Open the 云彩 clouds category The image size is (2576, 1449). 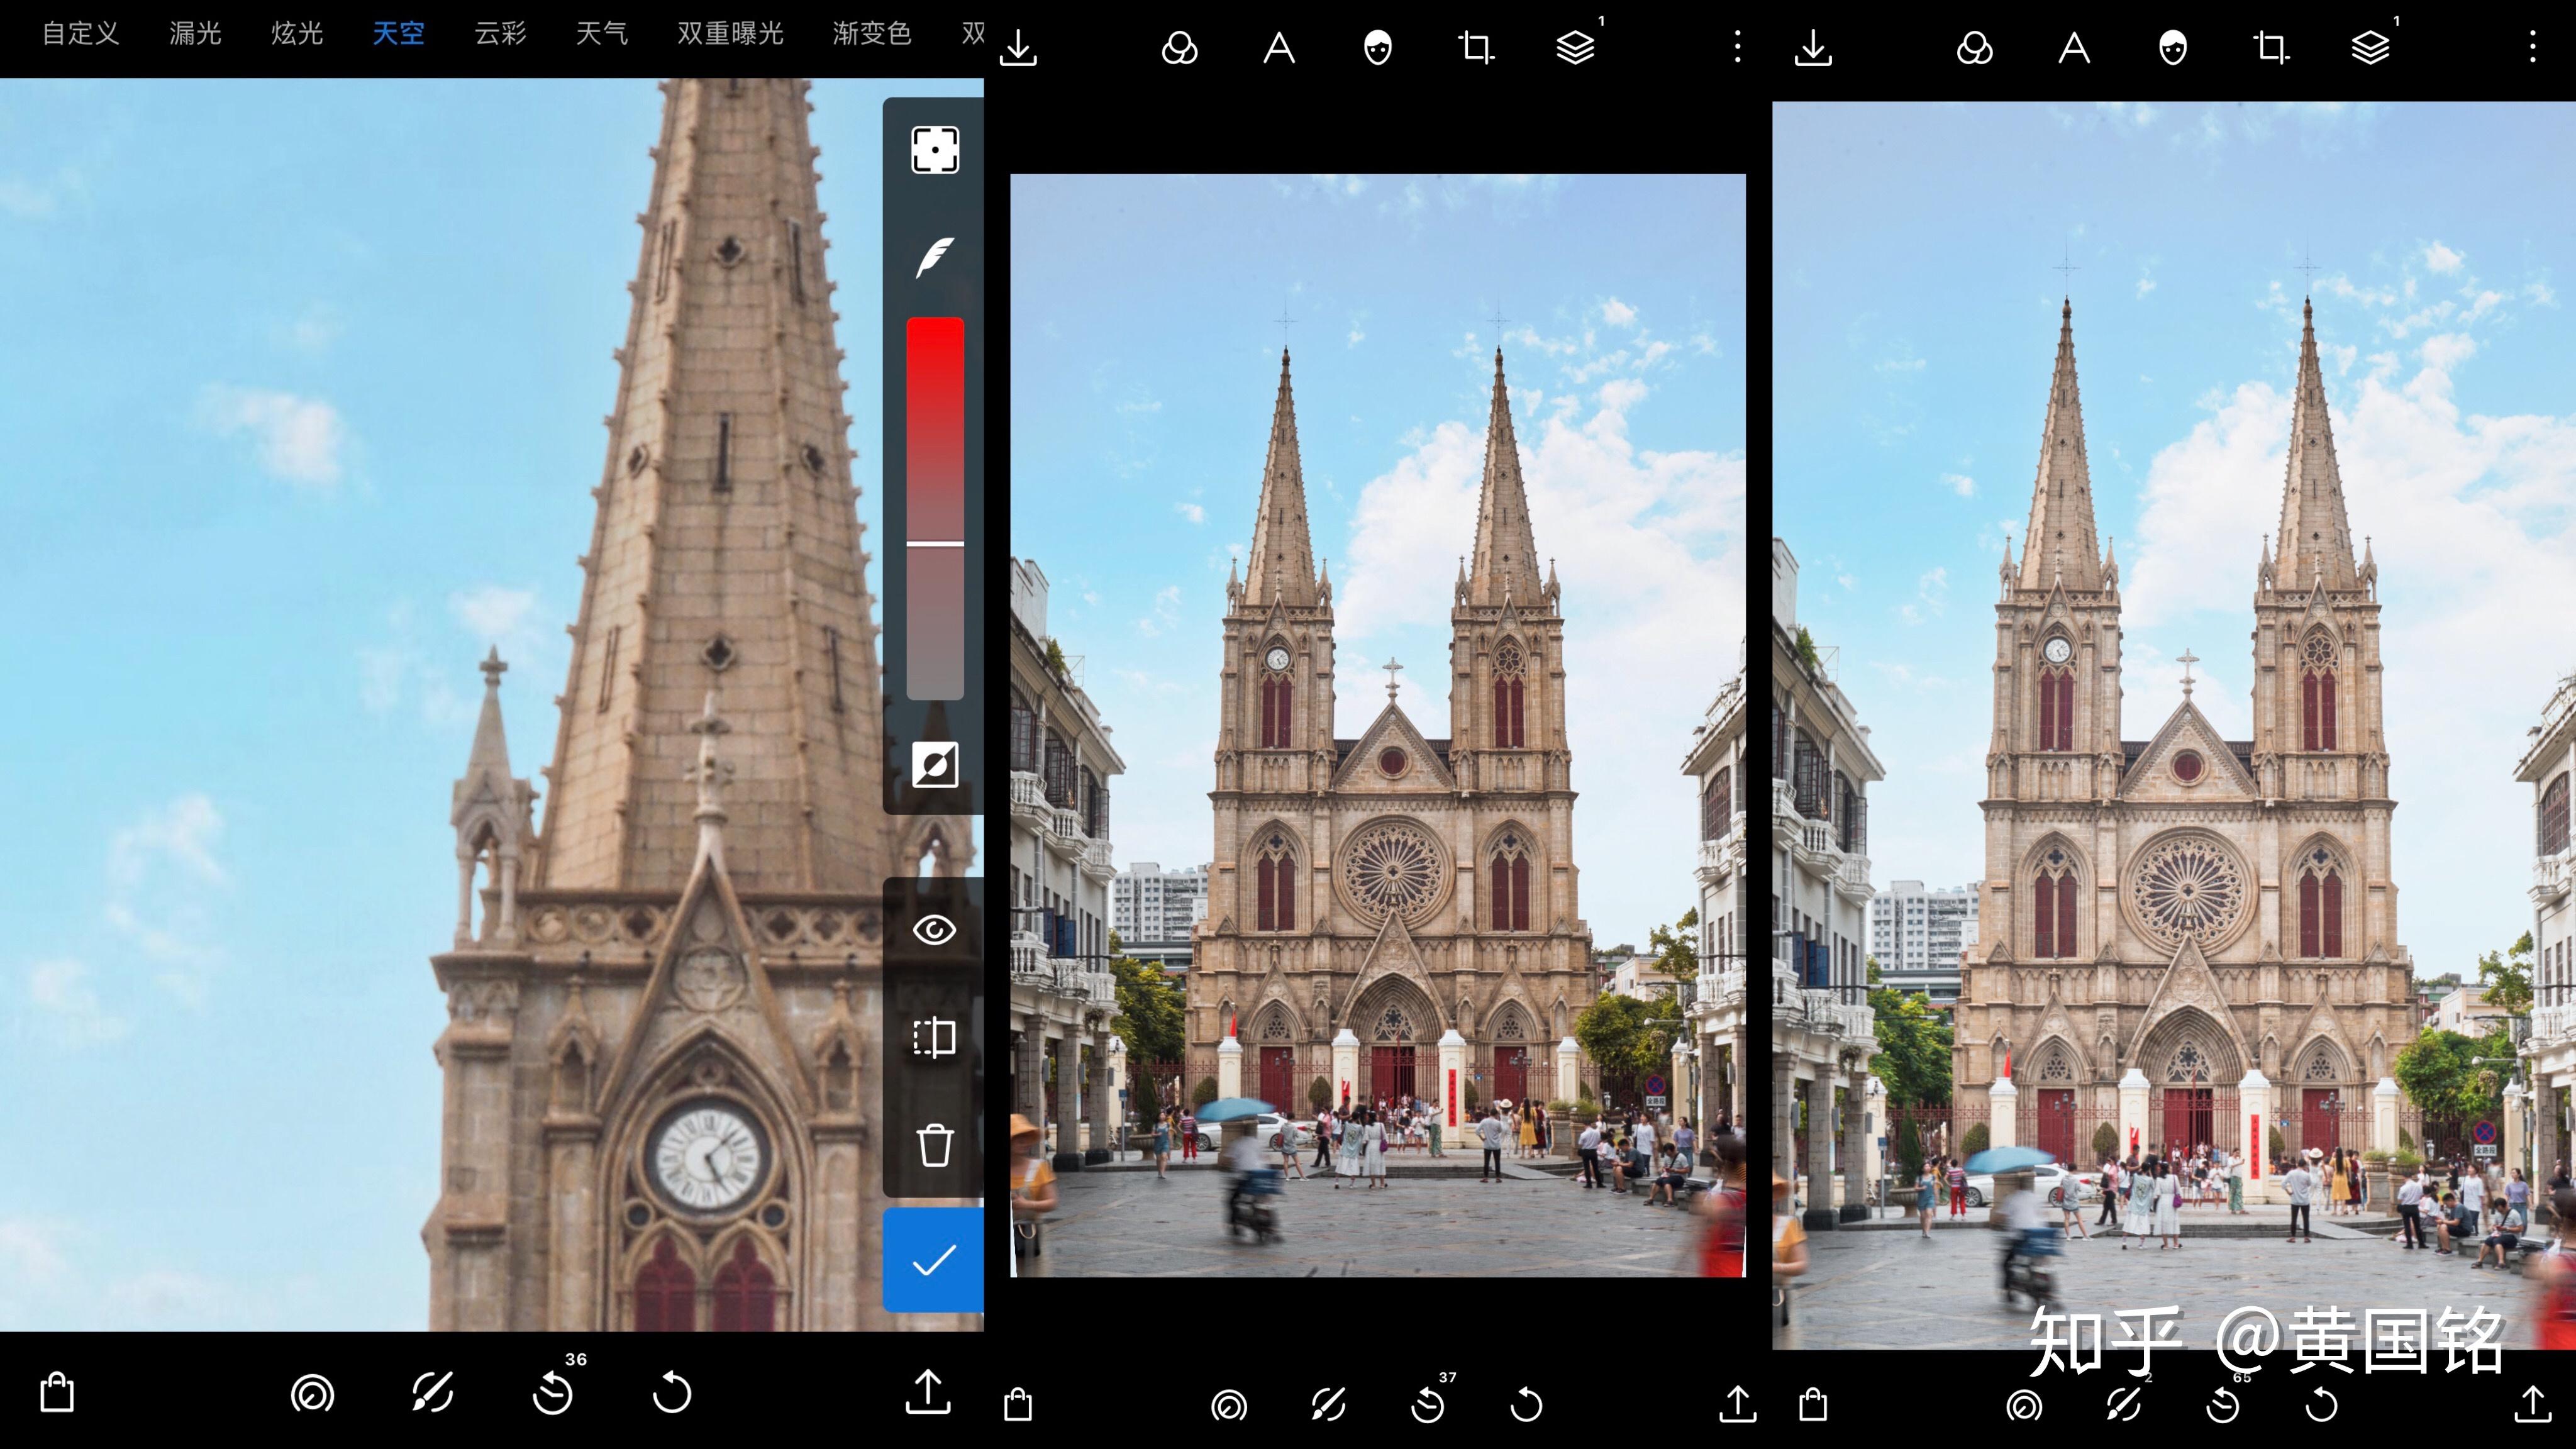[500, 34]
